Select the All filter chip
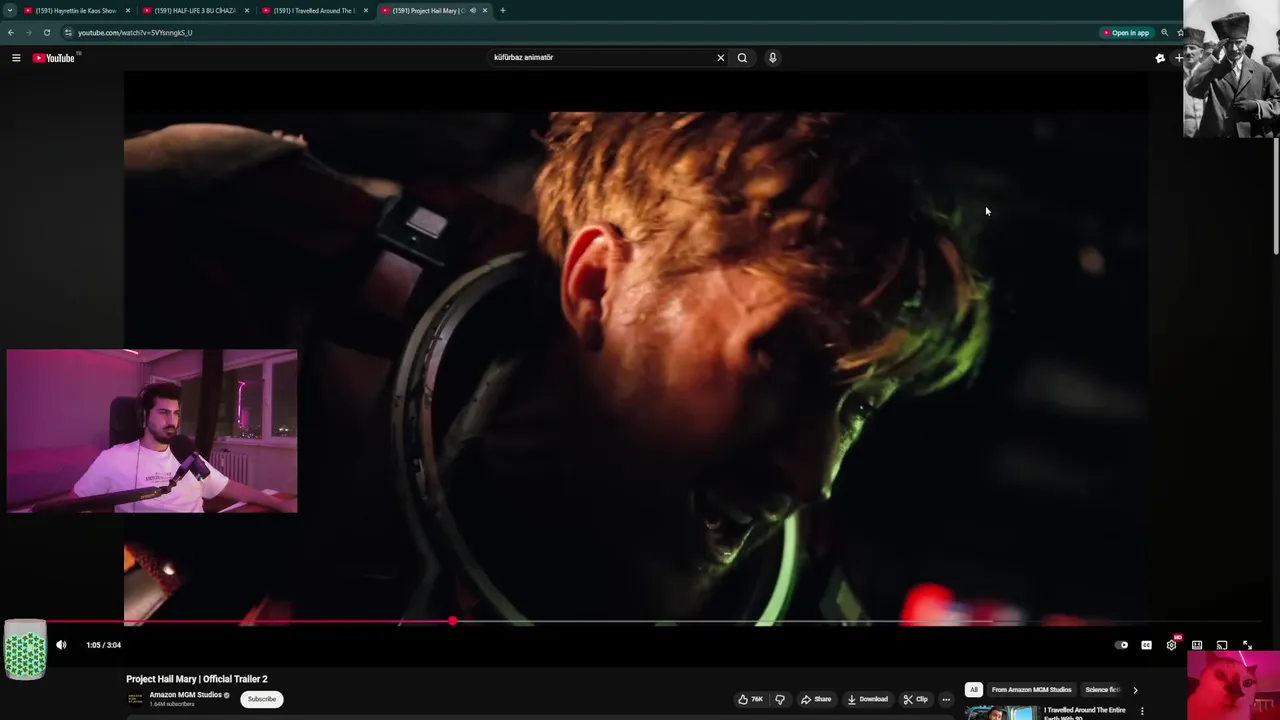The height and width of the screenshot is (720, 1280). click(973, 690)
